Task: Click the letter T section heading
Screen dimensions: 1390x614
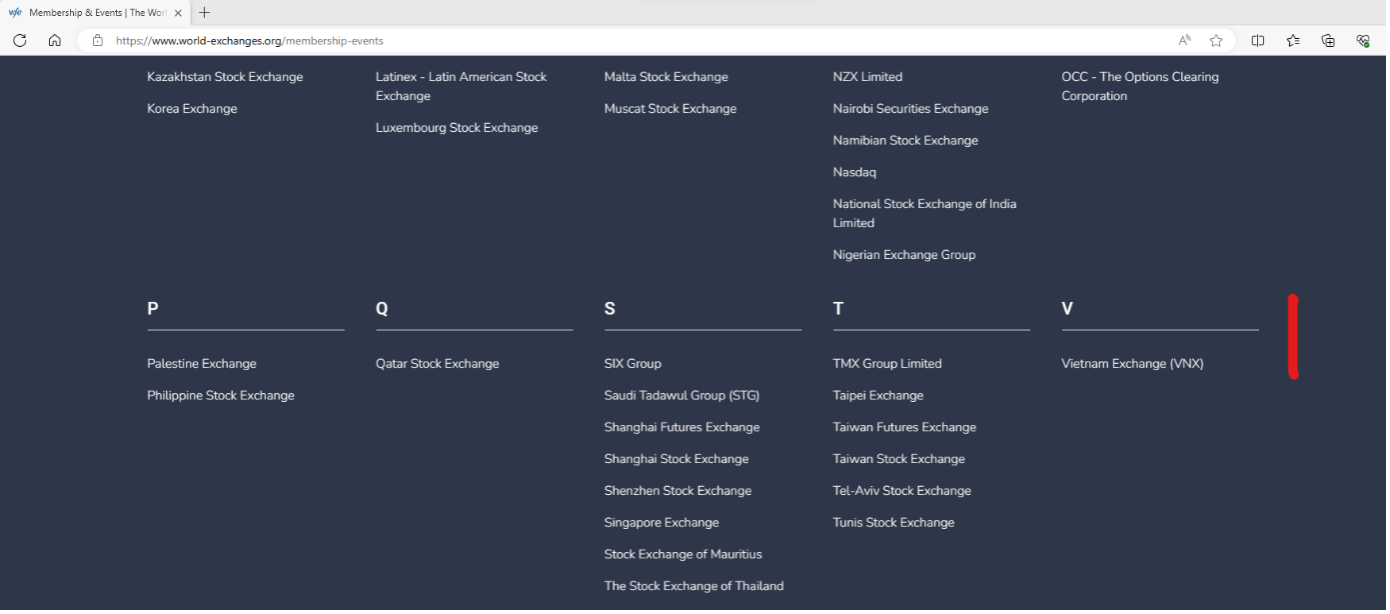Action: (x=838, y=310)
